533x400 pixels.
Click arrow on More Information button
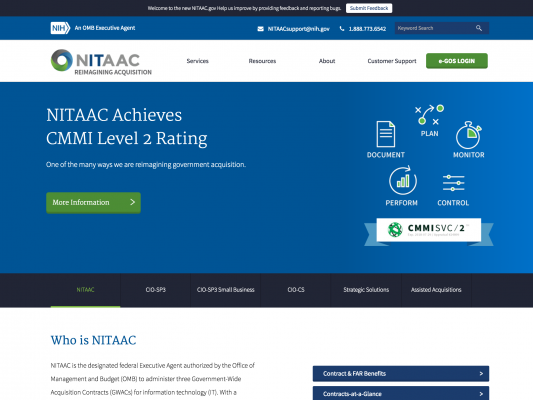pyautogui.click(x=133, y=202)
